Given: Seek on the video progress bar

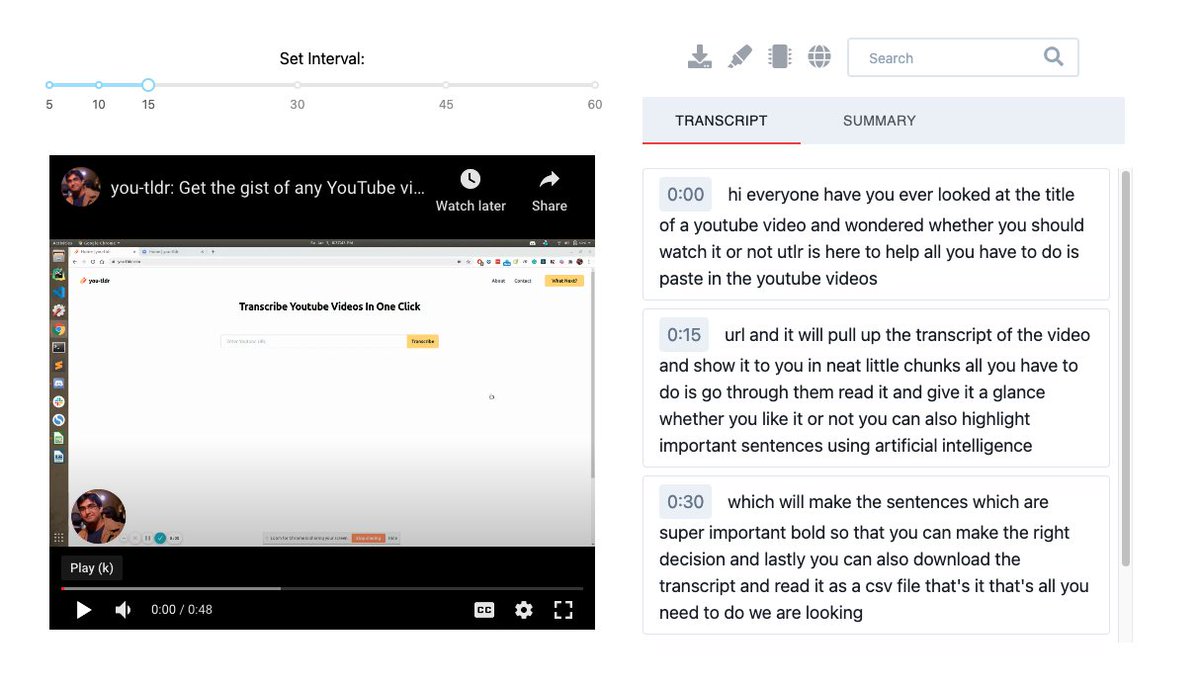Looking at the screenshot, I should [322, 588].
